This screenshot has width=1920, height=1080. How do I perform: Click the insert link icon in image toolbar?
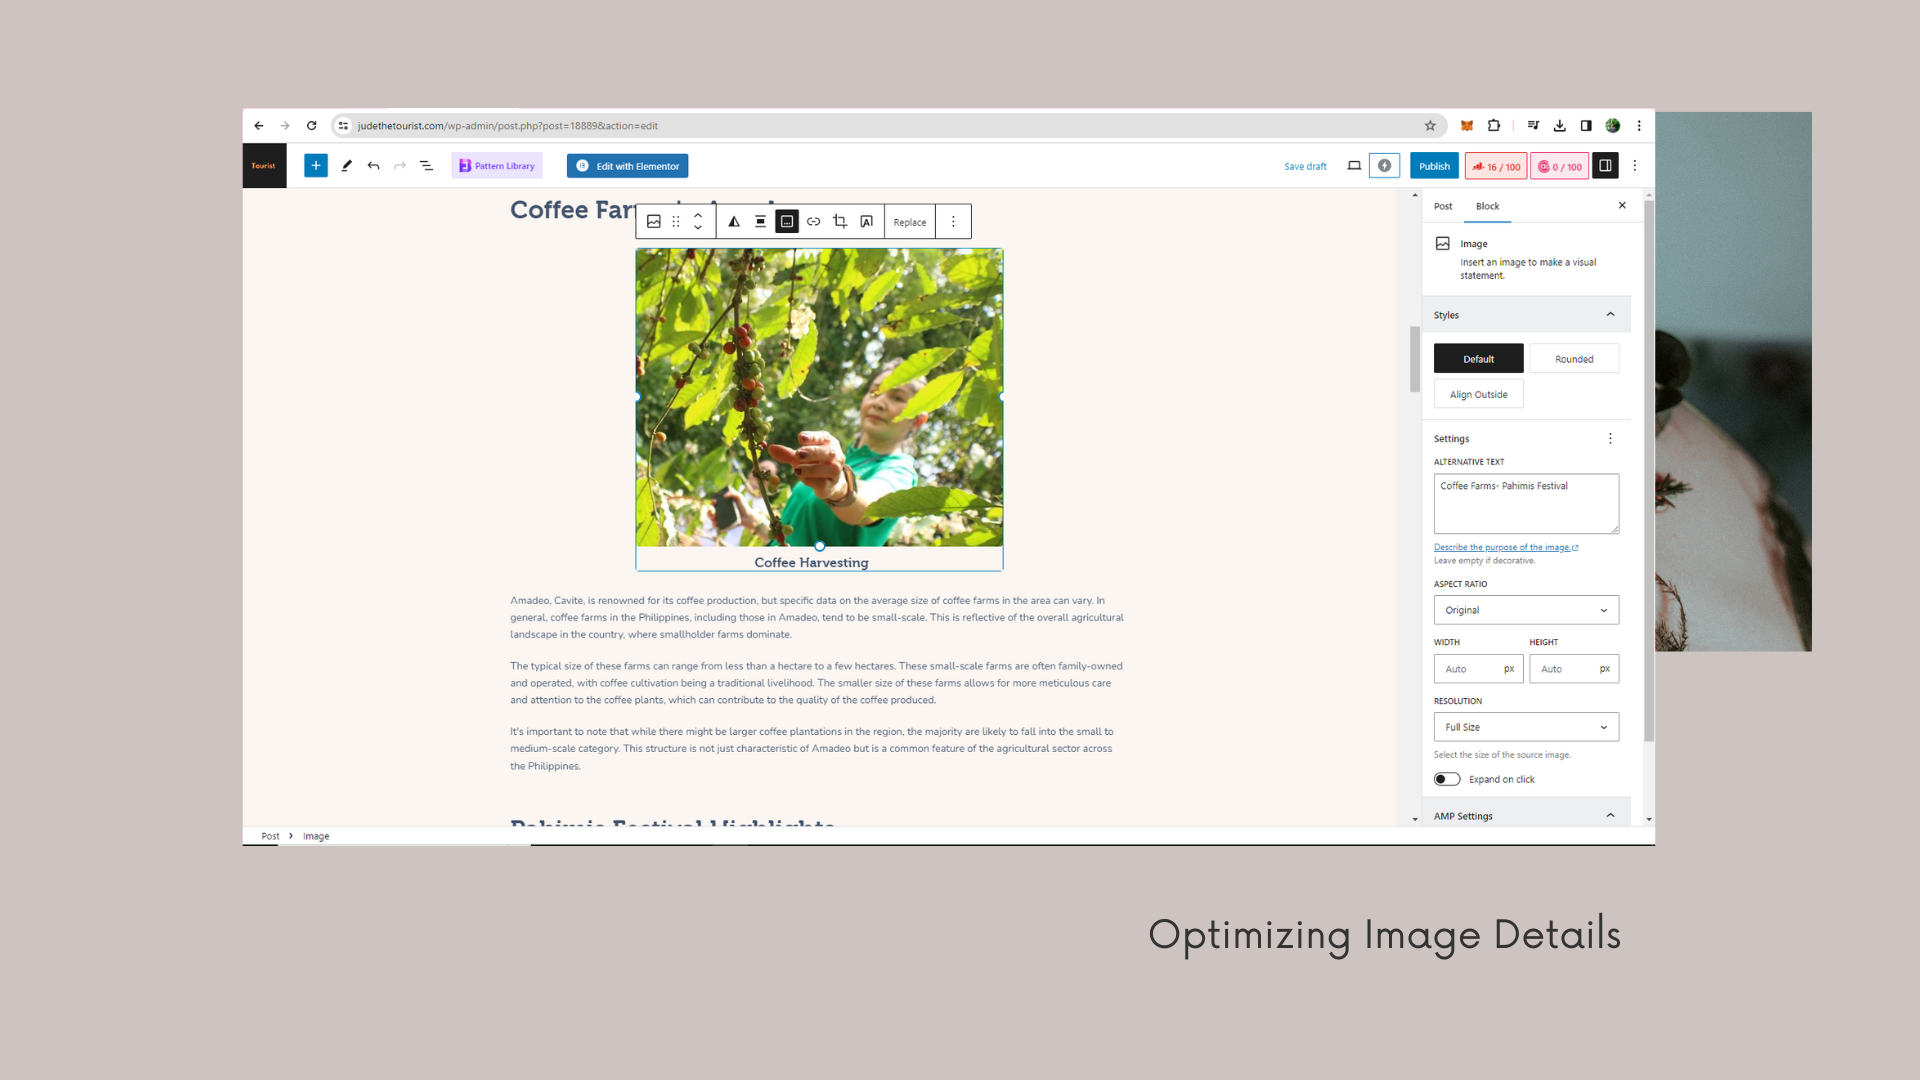tap(813, 222)
